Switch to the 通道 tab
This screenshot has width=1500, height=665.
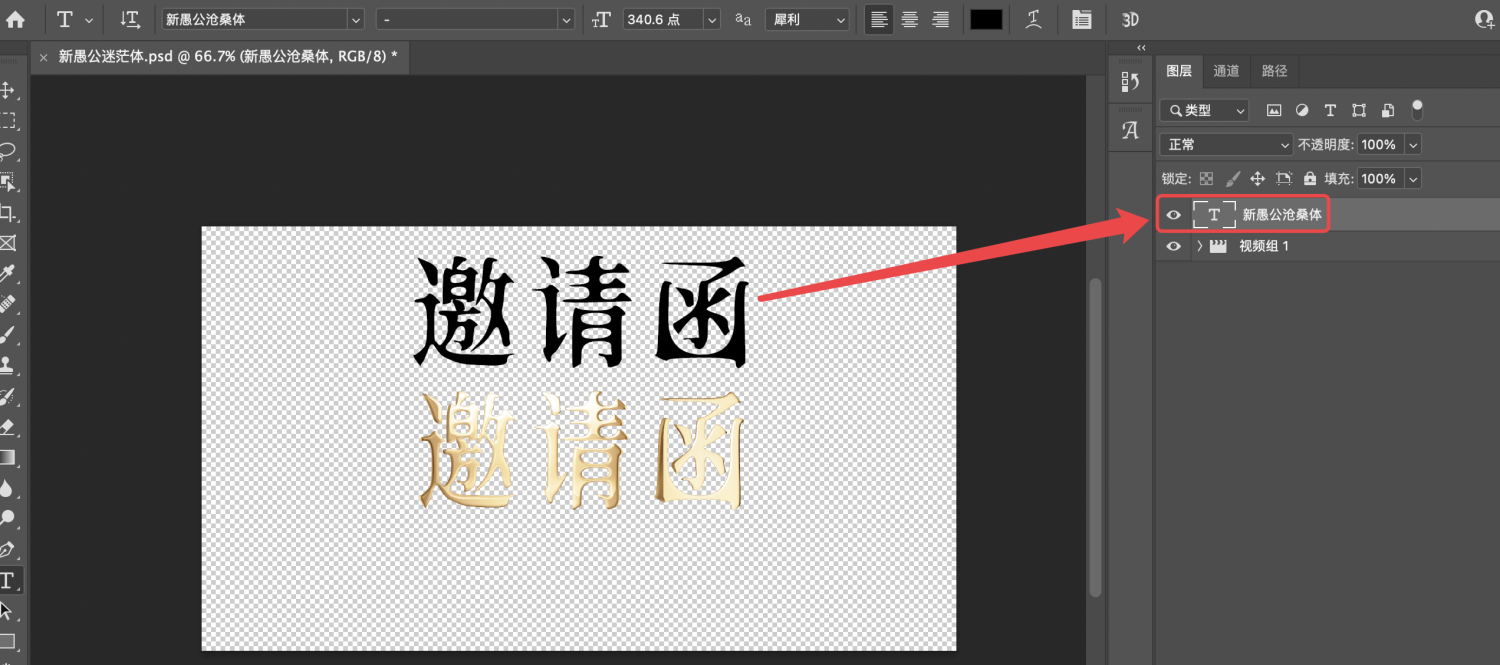pos(1226,71)
